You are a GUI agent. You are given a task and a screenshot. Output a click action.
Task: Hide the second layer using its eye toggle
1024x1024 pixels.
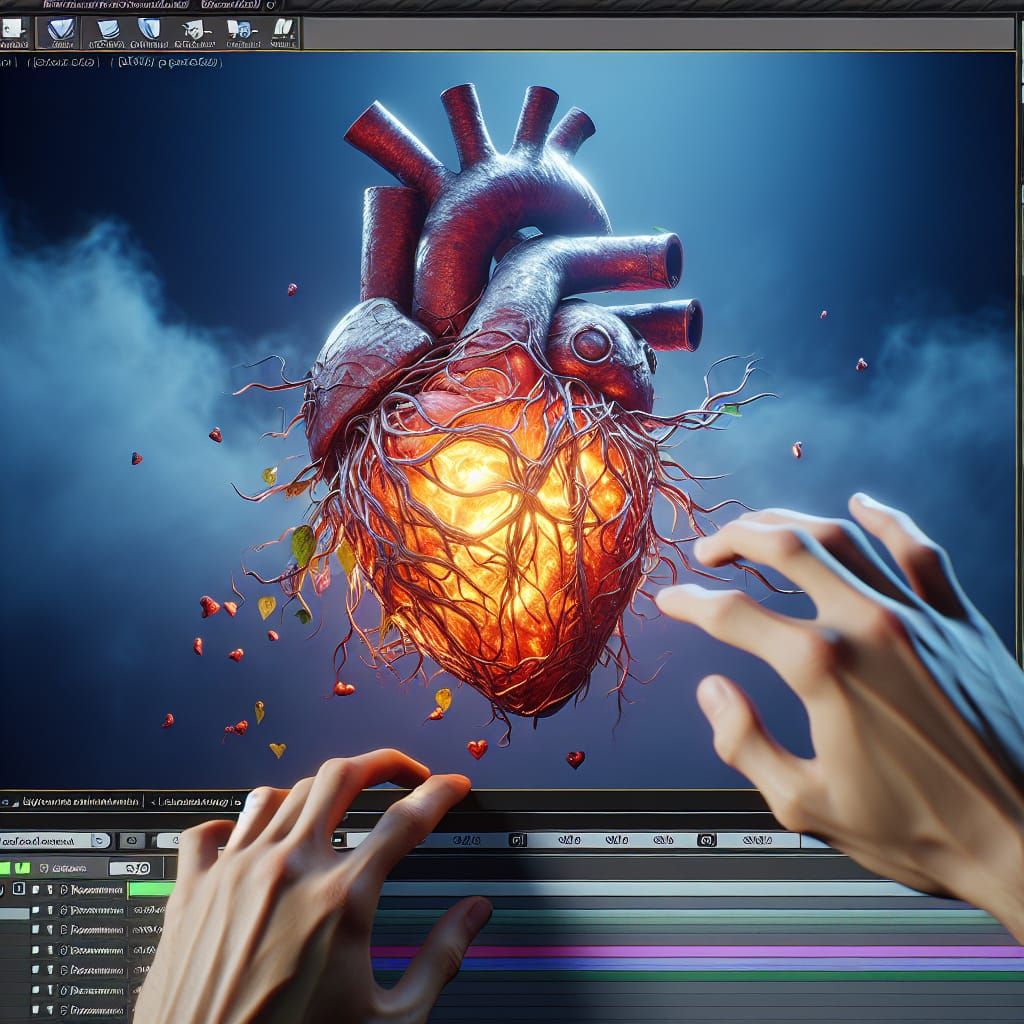pyautogui.click(x=35, y=910)
